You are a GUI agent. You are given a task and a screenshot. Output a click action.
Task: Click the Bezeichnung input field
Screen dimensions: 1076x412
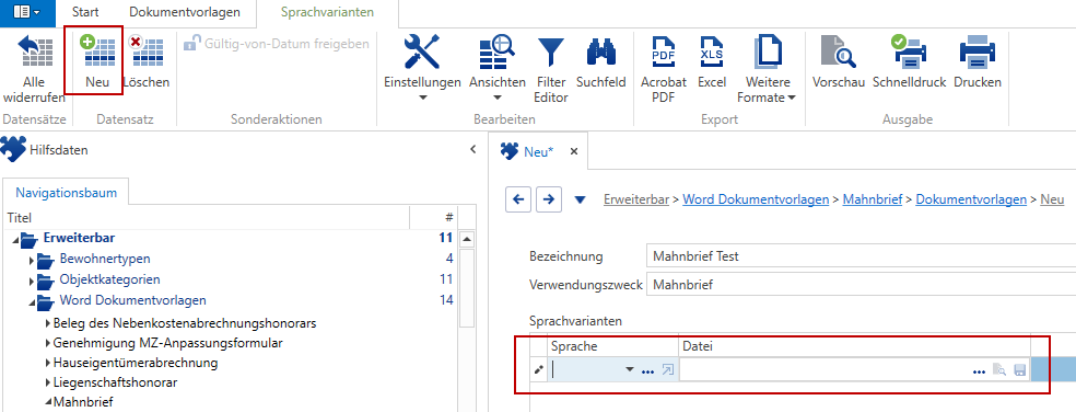coord(861,257)
